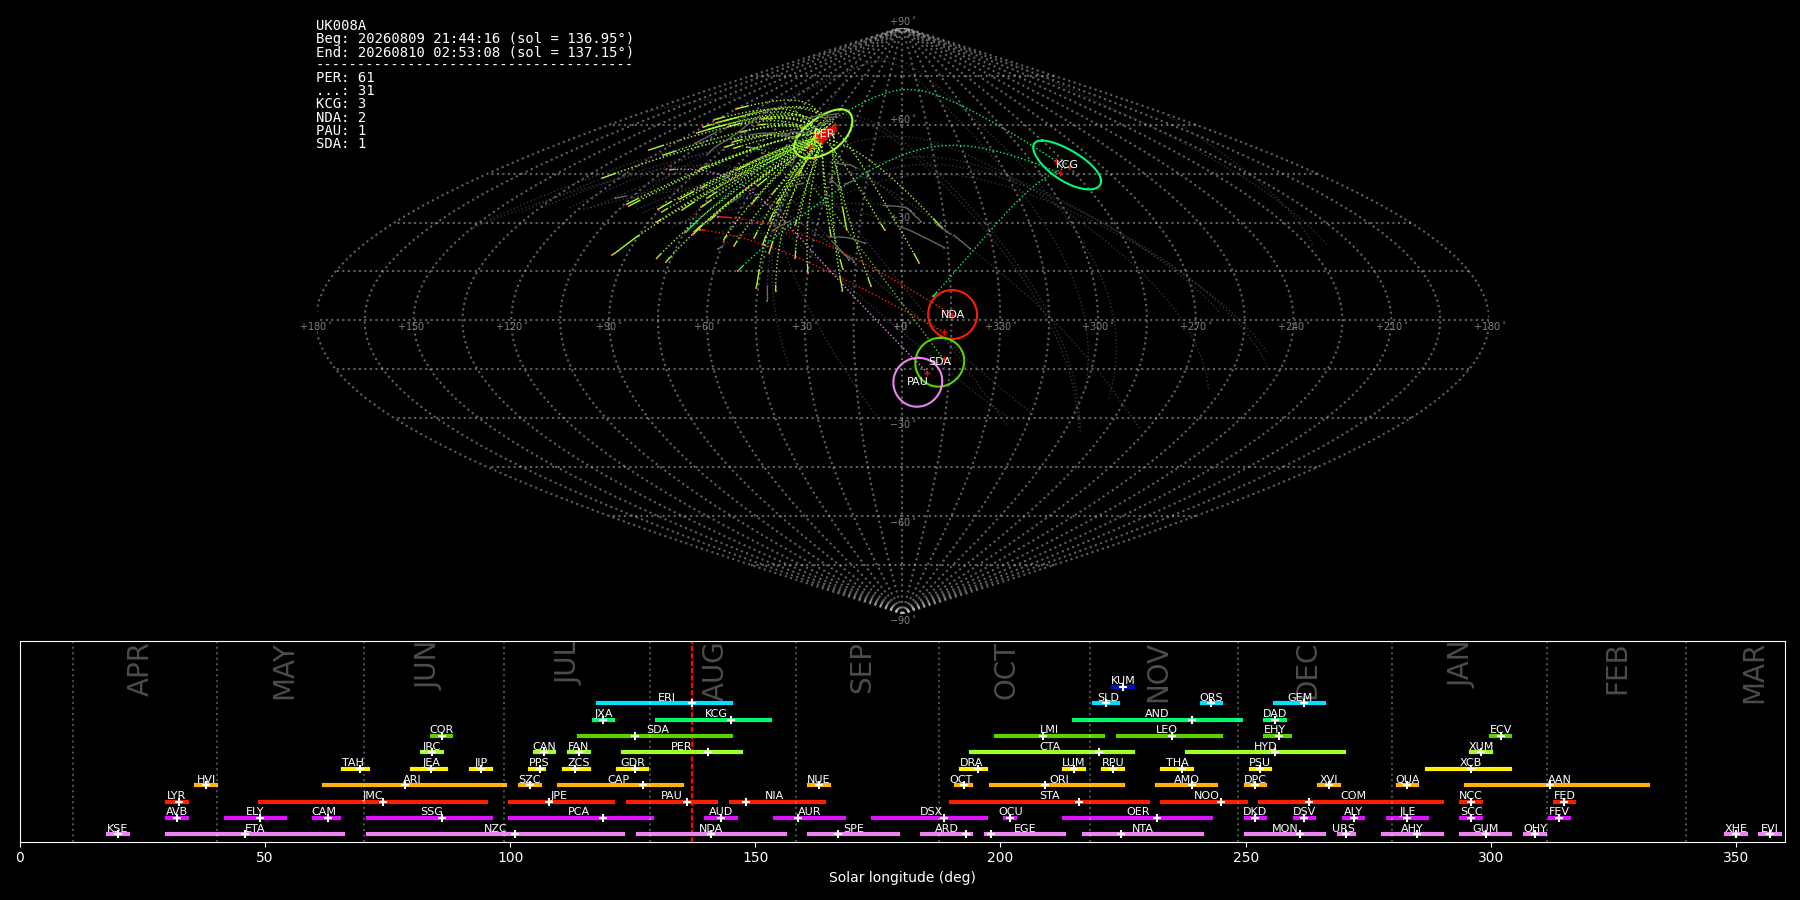
Task: Click the SPE shower bar in the timeline
Action: (853, 834)
